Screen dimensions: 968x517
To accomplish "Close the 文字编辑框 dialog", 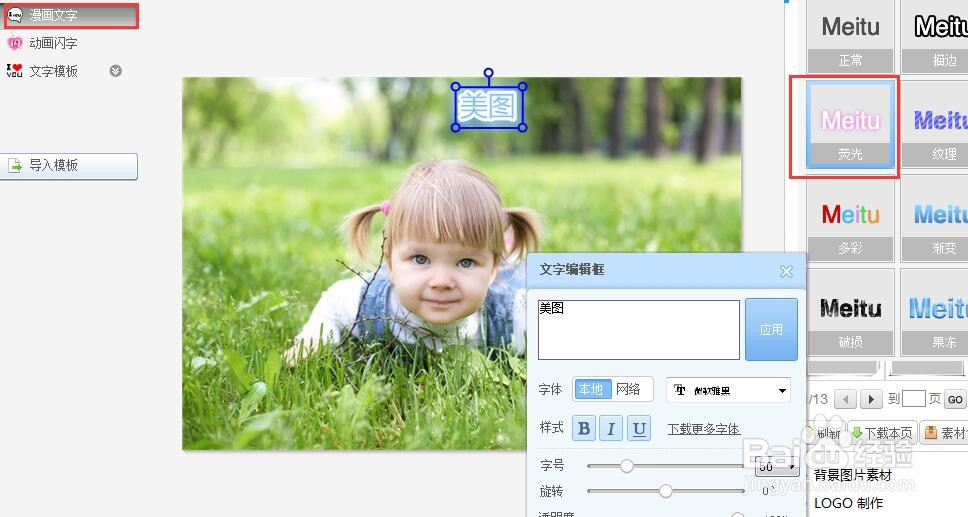I will tap(786, 271).
